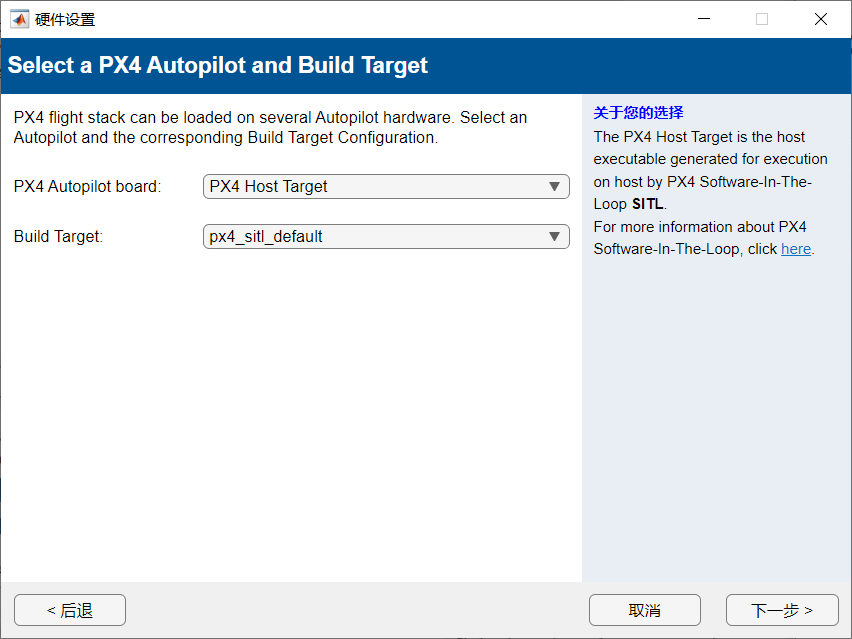
Task: Click the 'PX4 Autopilot board:' label
Action: 87,186
